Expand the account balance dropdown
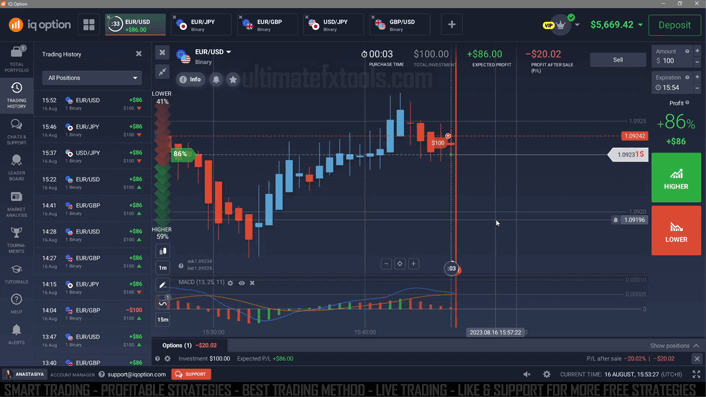 pyautogui.click(x=640, y=25)
